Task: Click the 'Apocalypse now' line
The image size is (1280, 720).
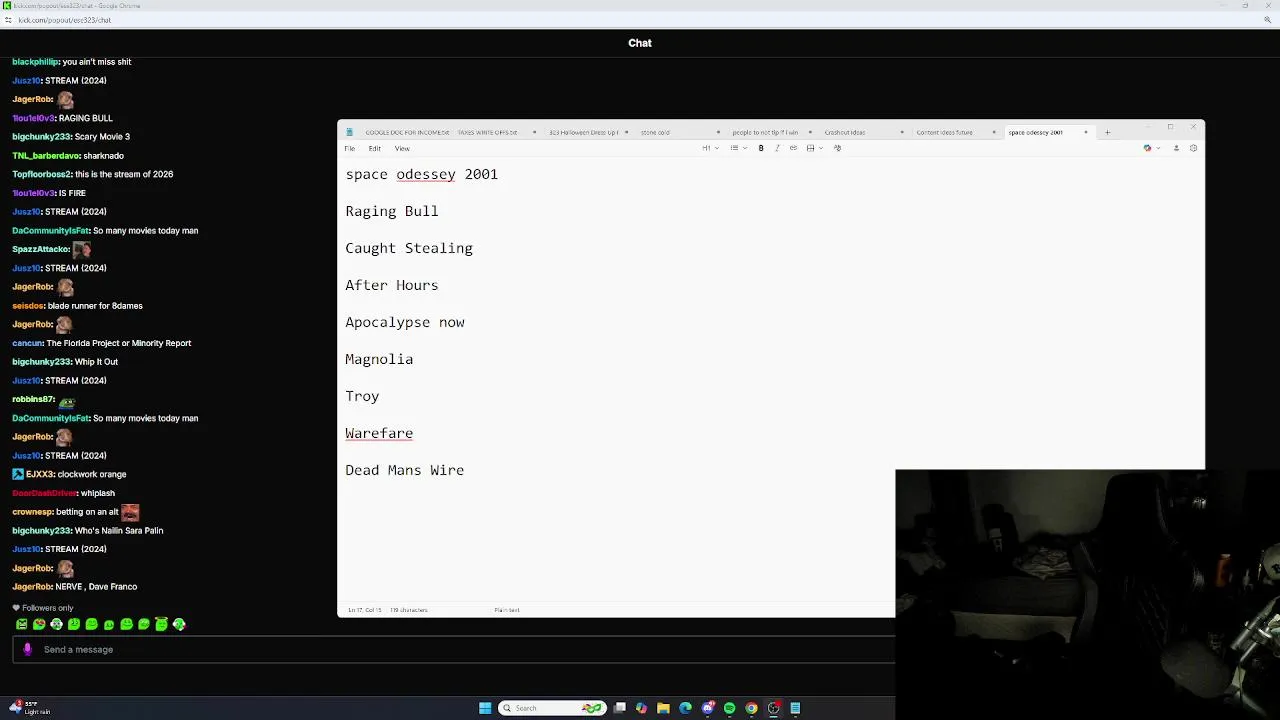Action: click(405, 322)
